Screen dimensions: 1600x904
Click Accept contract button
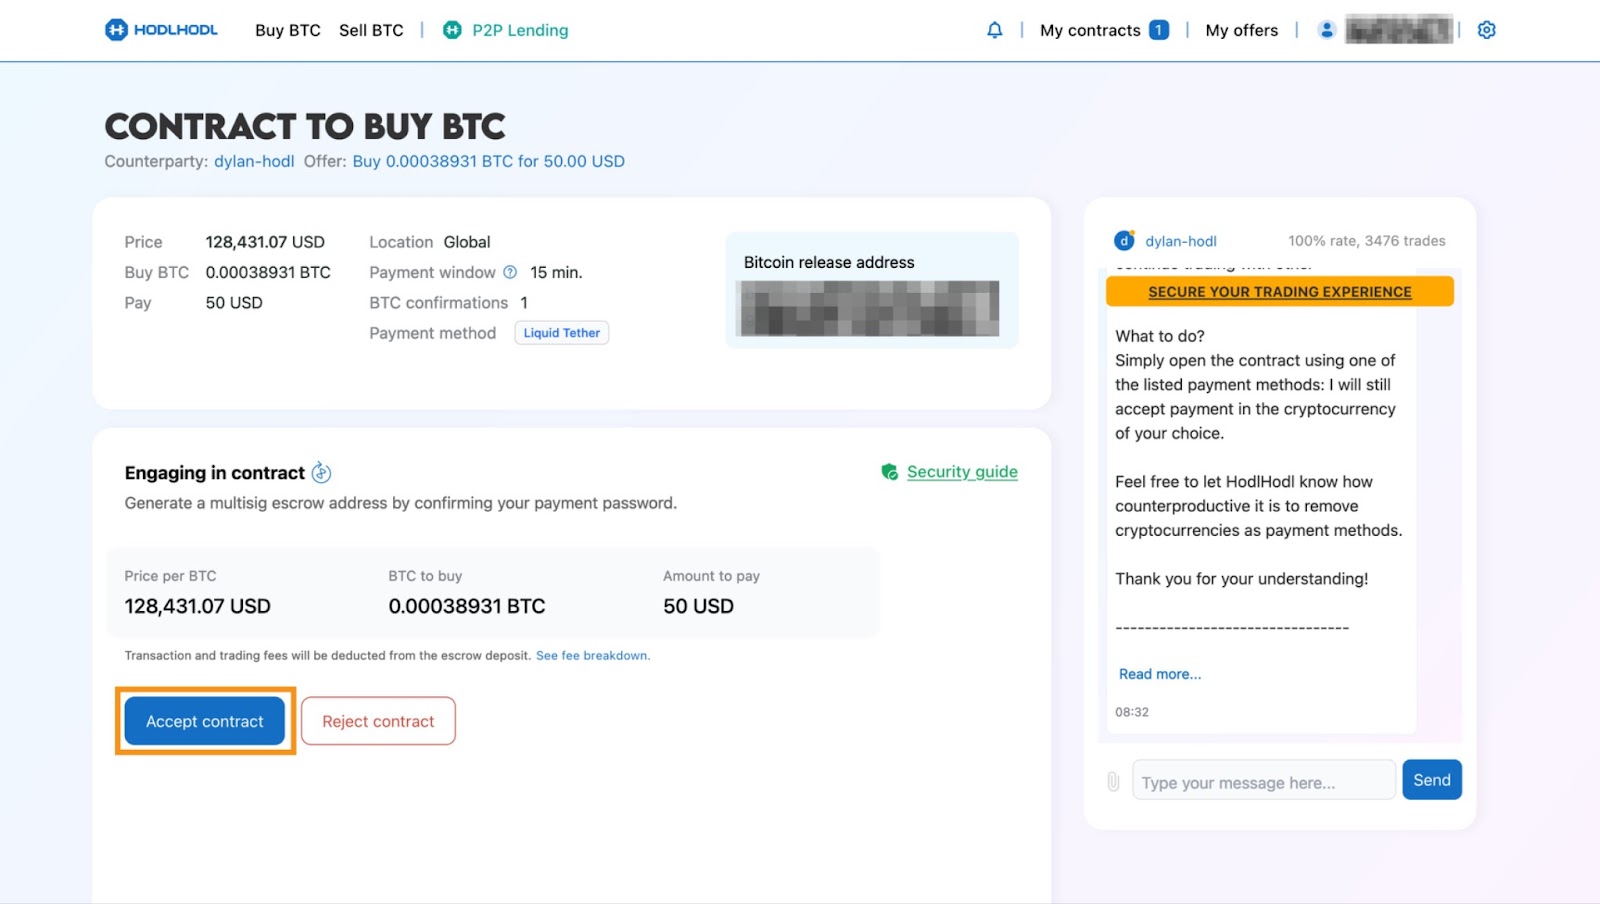205,721
